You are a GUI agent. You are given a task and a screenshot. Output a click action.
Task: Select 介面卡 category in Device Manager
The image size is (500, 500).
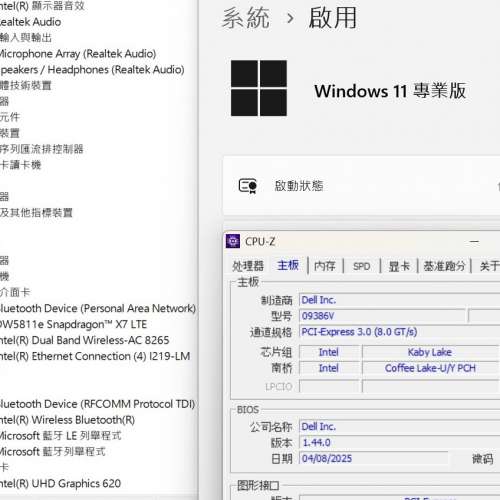click(x=15, y=292)
